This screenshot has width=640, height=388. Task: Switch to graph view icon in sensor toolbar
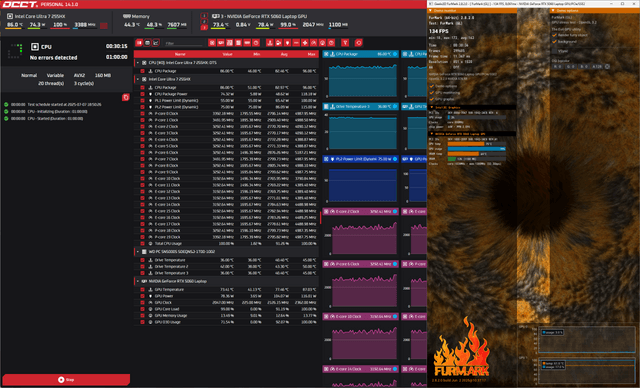point(156,42)
